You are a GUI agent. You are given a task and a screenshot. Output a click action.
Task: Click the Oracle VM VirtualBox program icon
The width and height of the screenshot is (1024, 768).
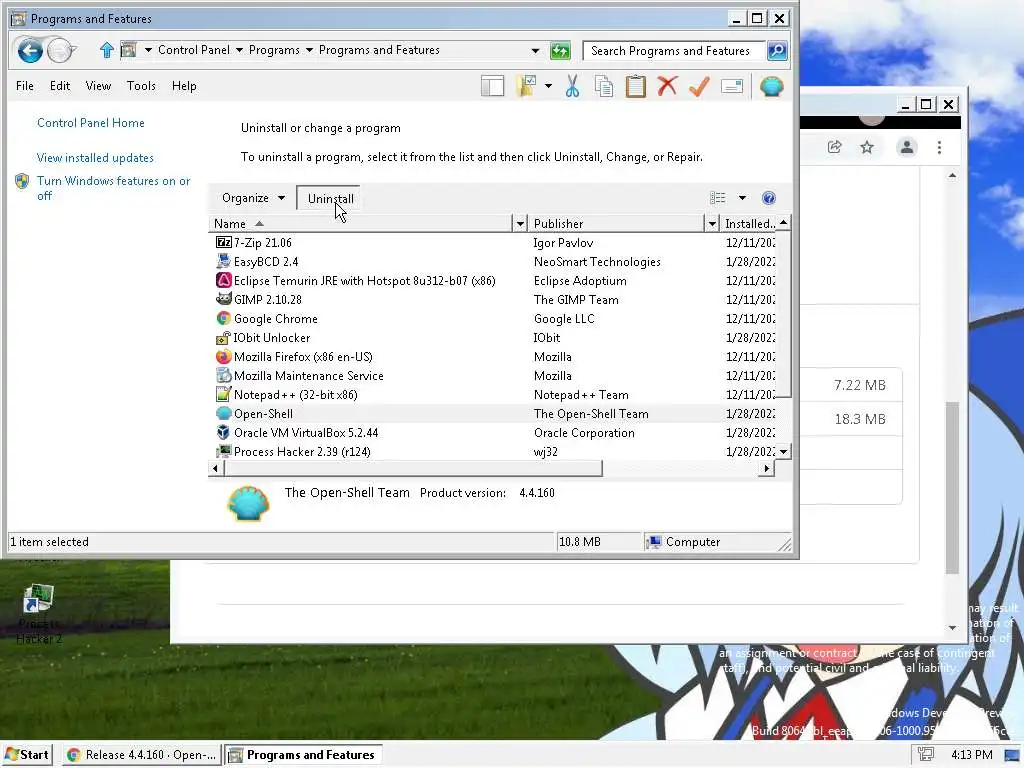[x=223, y=432]
